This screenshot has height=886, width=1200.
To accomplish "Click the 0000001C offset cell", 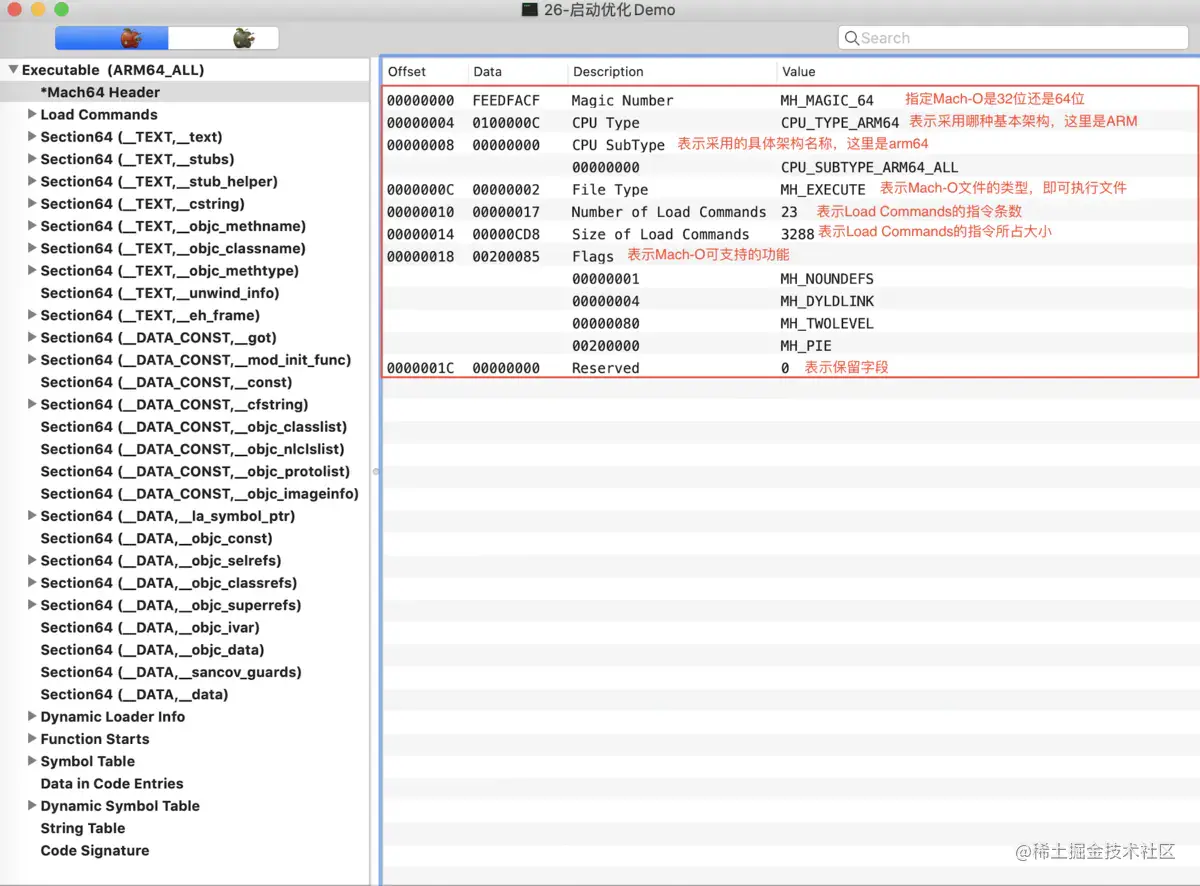I will [x=421, y=368].
